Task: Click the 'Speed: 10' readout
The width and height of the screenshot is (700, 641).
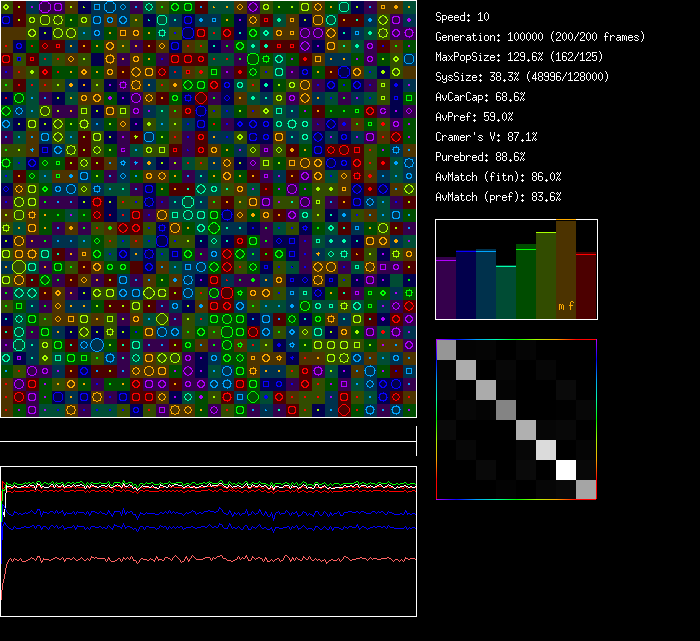Action: [463, 17]
